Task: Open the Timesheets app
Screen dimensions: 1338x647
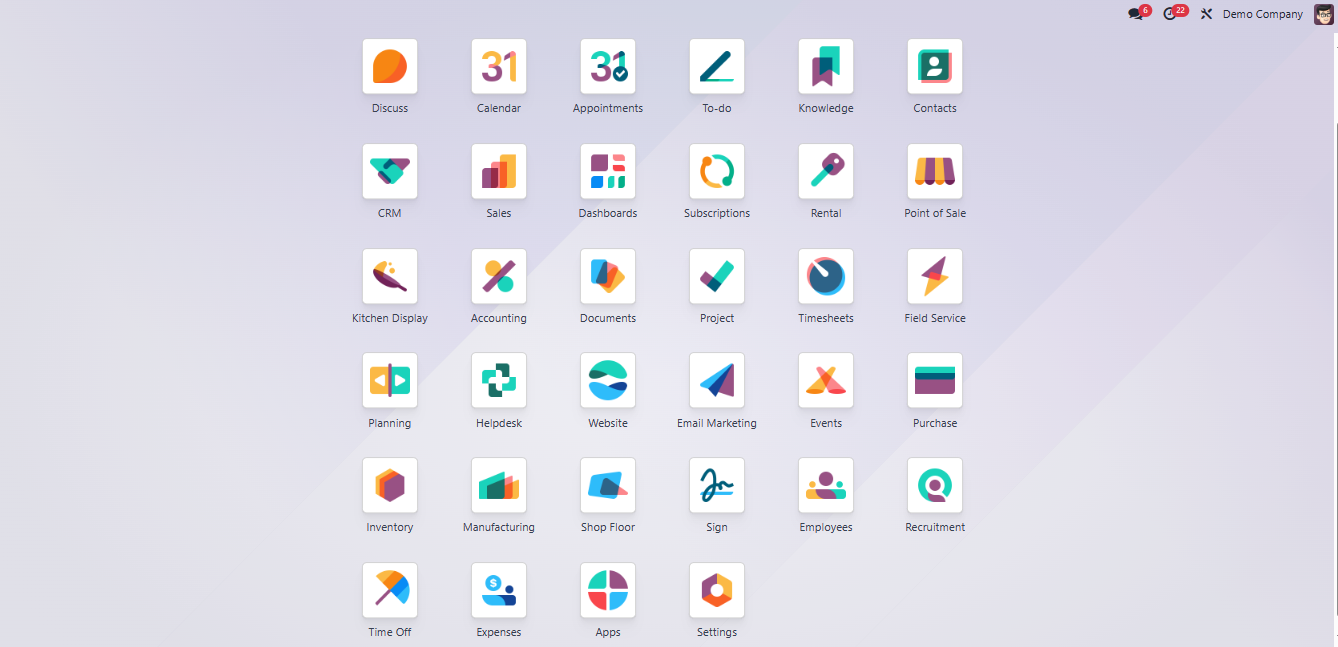Action: (825, 276)
